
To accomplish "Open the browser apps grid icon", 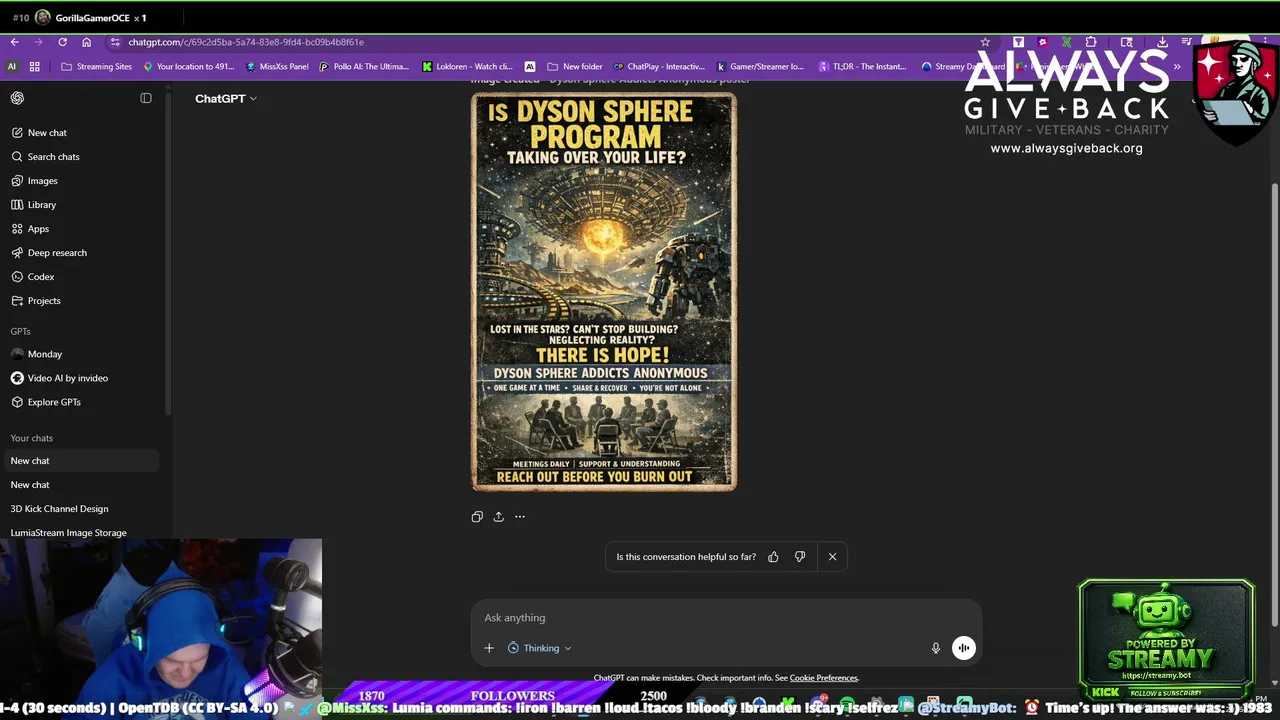I will point(35,67).
